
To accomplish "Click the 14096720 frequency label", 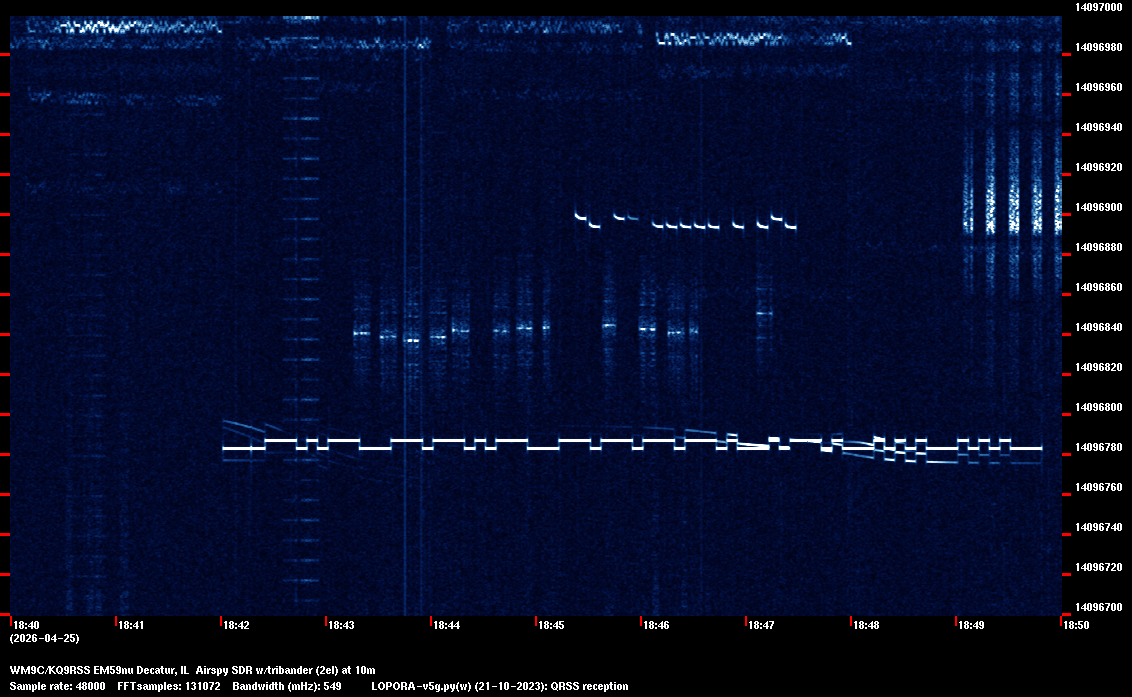I will point(1099,567).
